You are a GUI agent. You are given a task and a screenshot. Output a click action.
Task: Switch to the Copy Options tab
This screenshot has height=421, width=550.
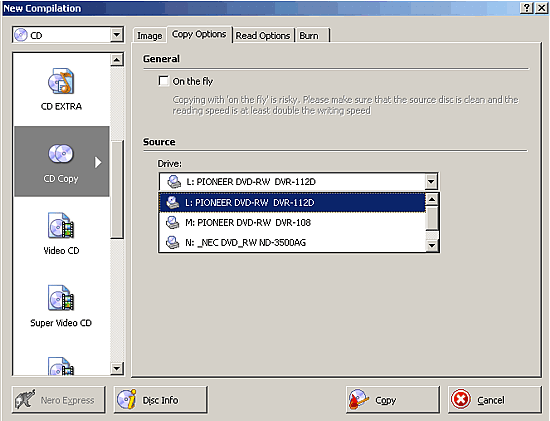click(x=199, y=34)
